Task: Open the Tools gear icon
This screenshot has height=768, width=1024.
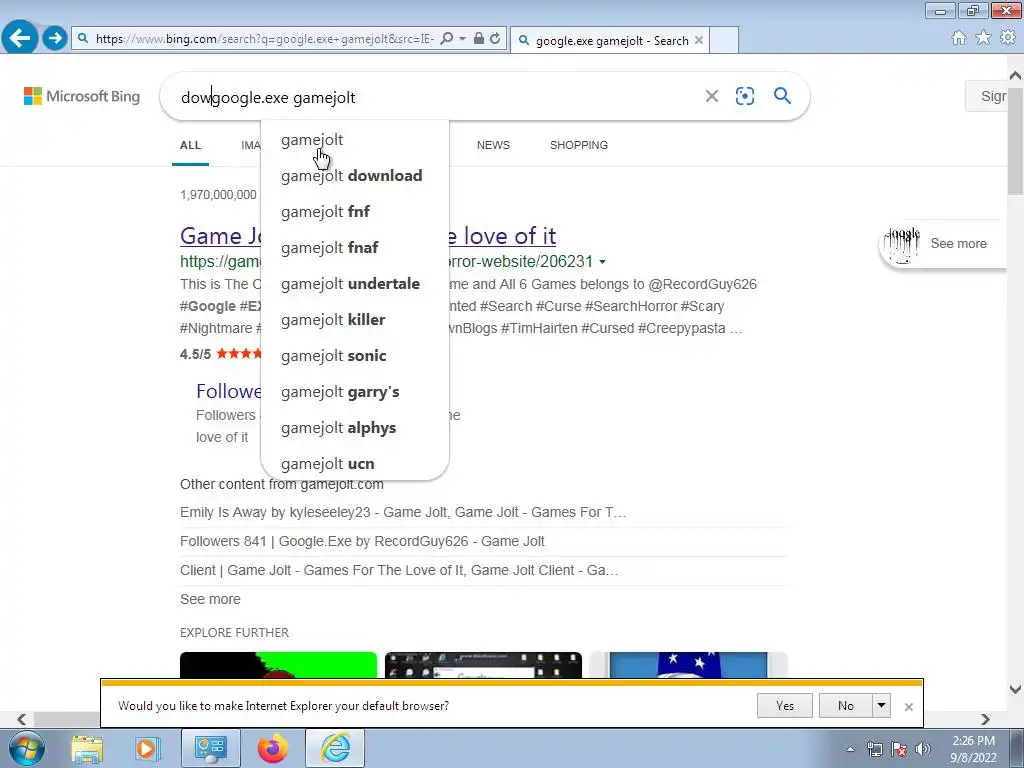Action: tap(1008, 38)
